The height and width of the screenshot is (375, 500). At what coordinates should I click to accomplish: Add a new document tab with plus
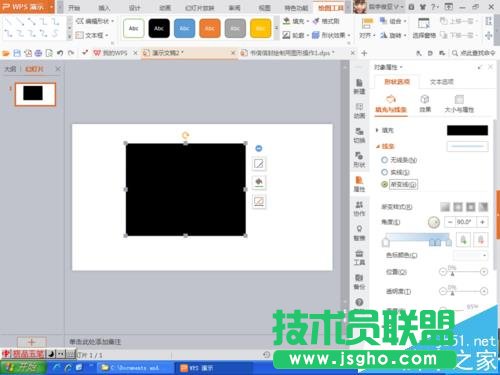coord(364,53)
